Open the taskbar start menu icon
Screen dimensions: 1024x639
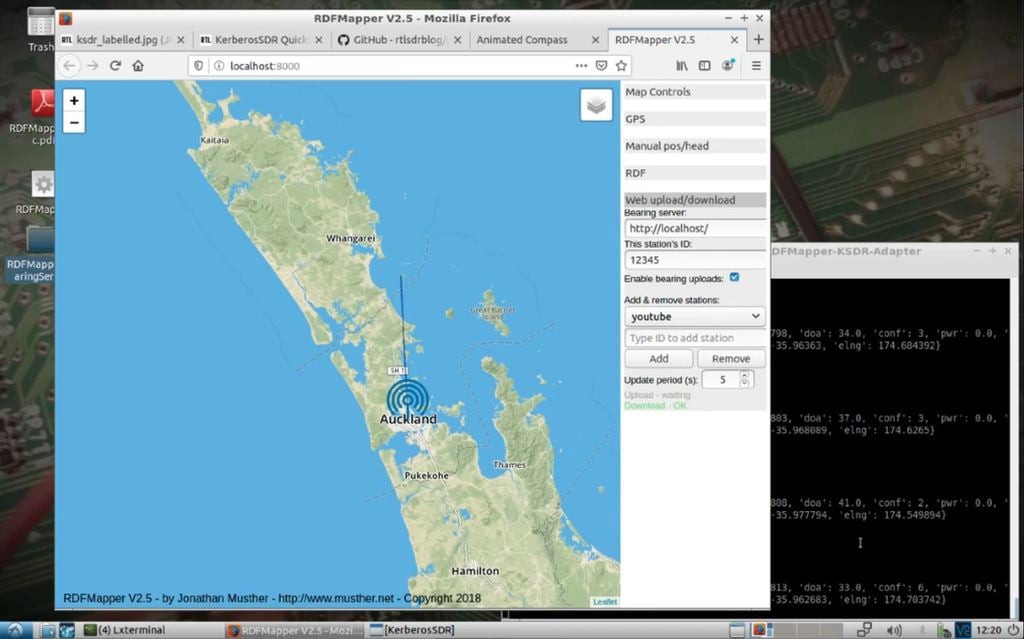tap(15, 630)
